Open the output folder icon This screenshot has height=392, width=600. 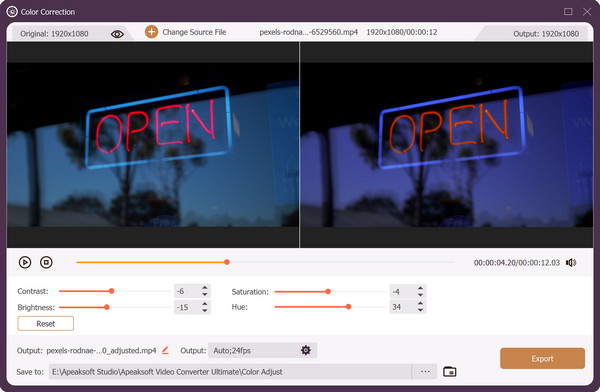pos(450,372)
